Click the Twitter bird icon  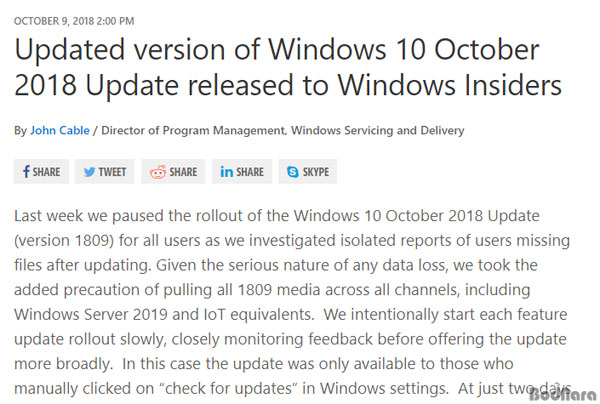click(89, 172)
